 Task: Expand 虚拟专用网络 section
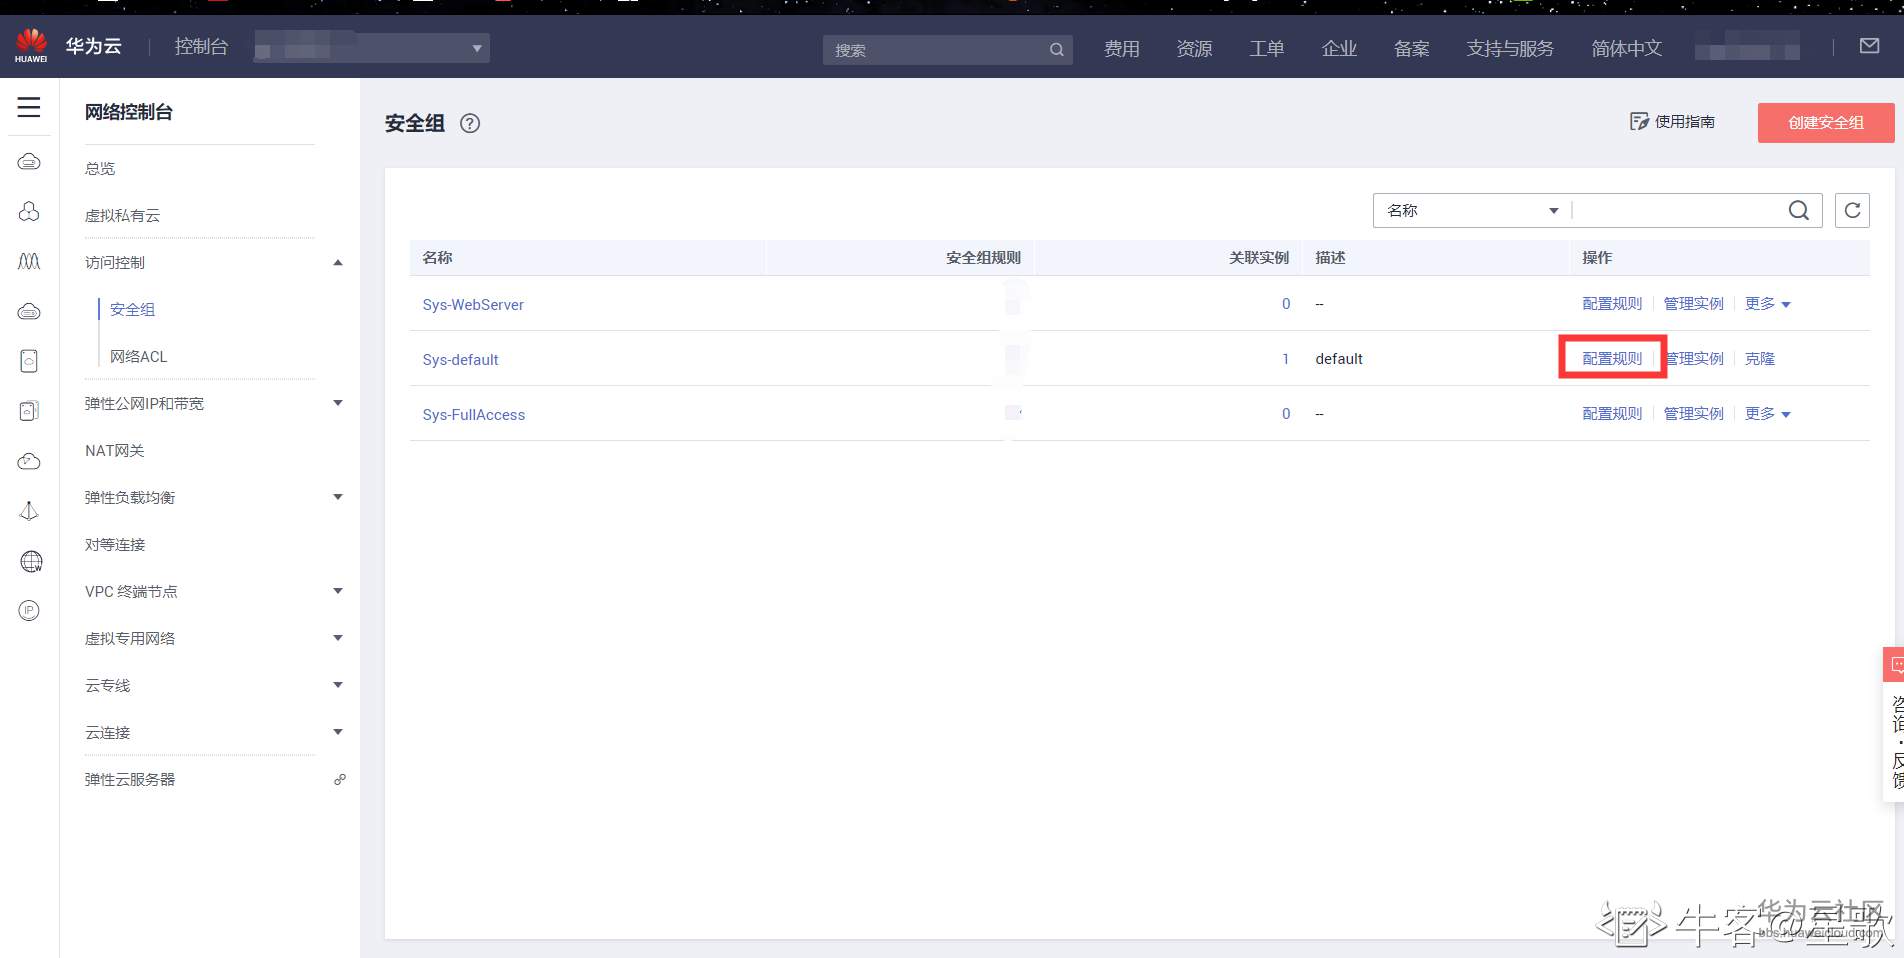point(338,638)
